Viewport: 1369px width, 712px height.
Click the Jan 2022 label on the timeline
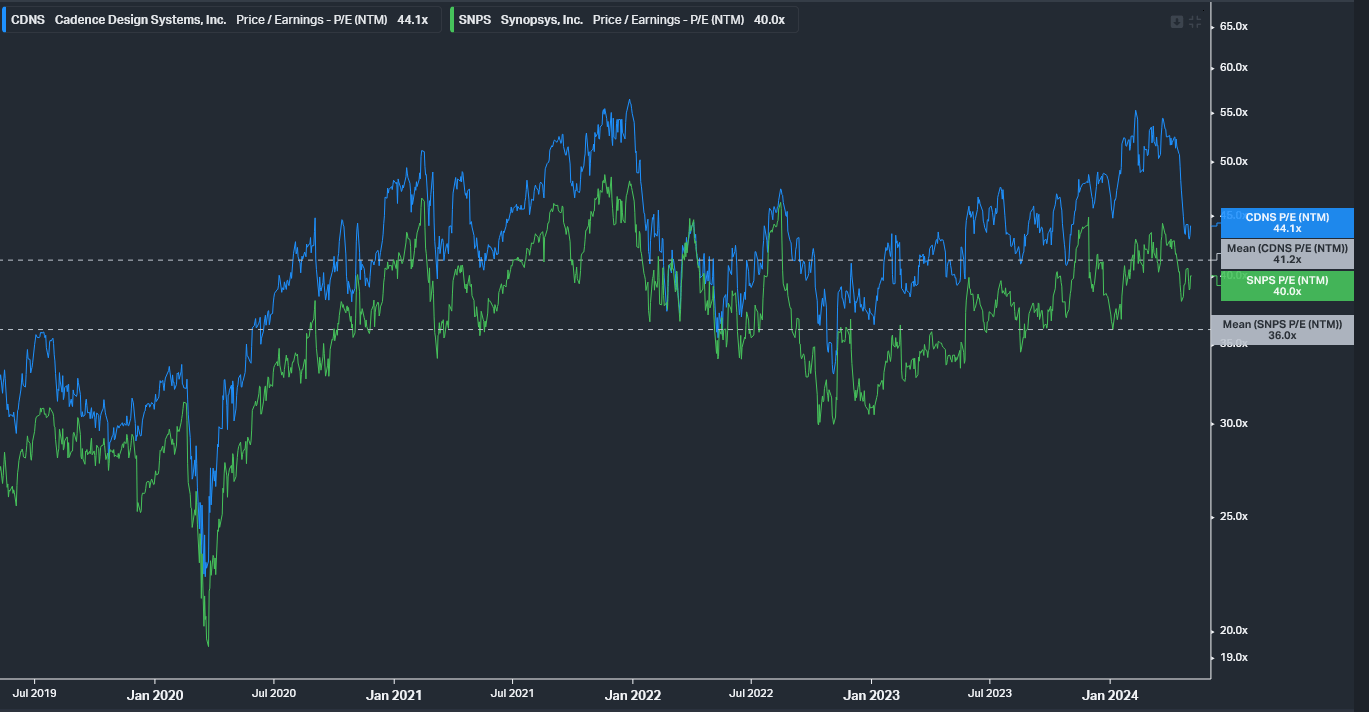click(632, 694)
